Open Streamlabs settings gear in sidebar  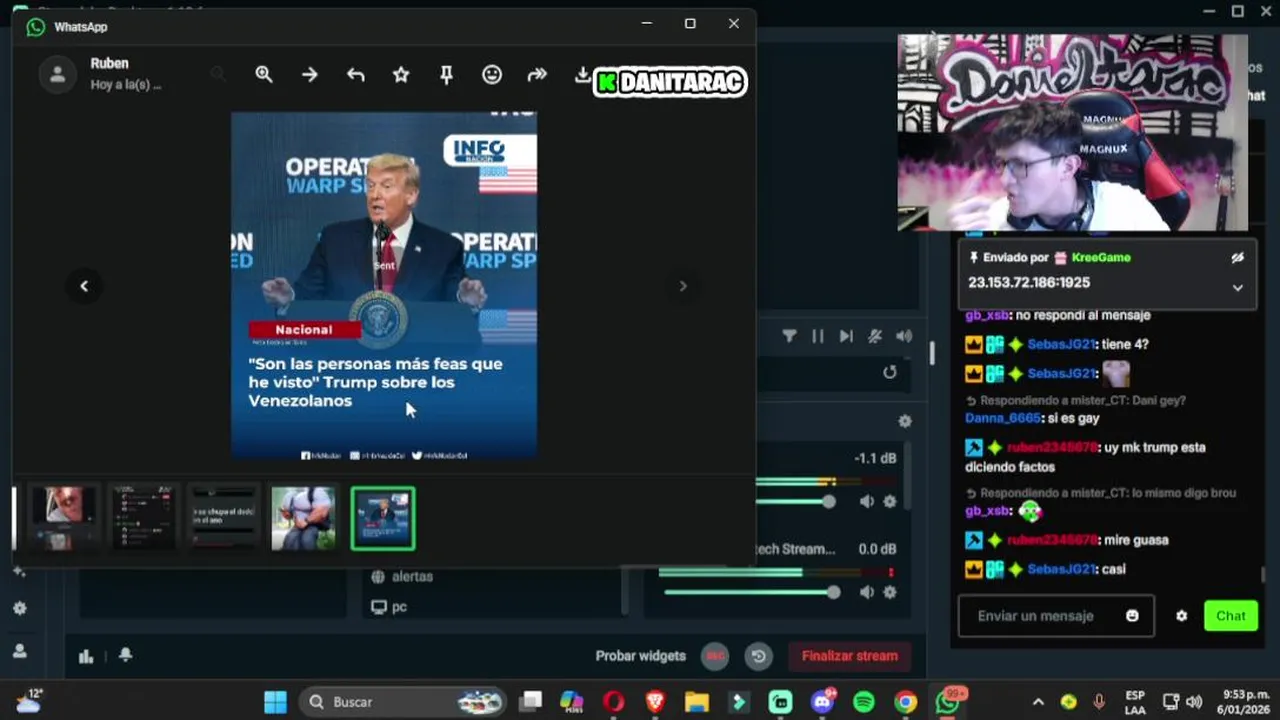pyautogui.click(x=19, y=608)
